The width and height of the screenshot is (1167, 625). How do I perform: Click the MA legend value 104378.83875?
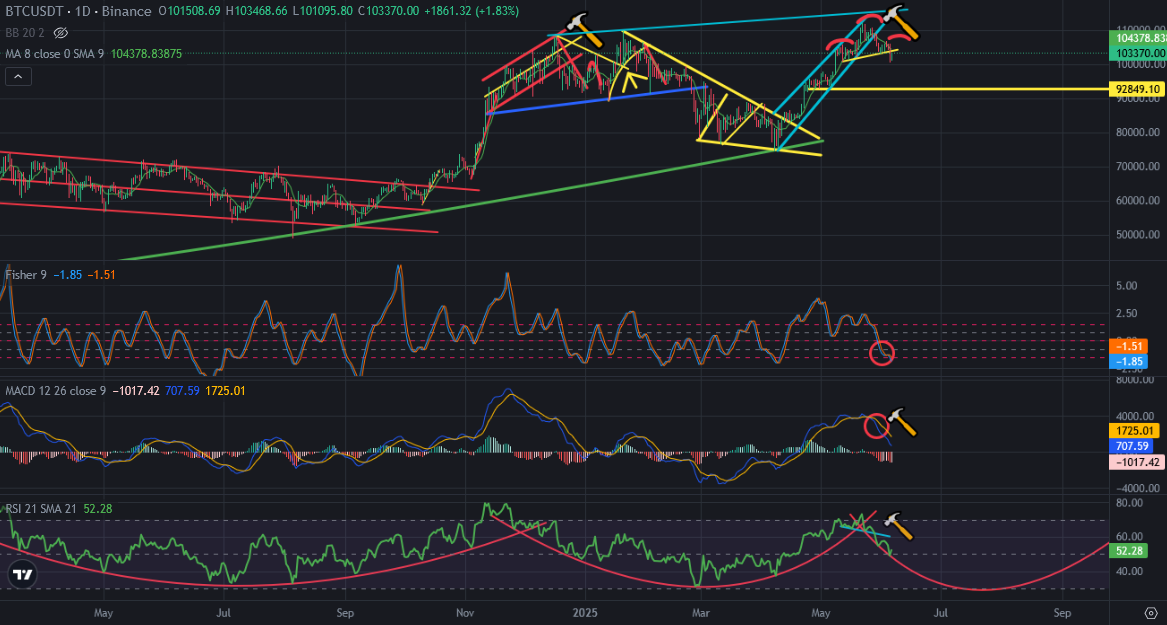coord(148,54)
